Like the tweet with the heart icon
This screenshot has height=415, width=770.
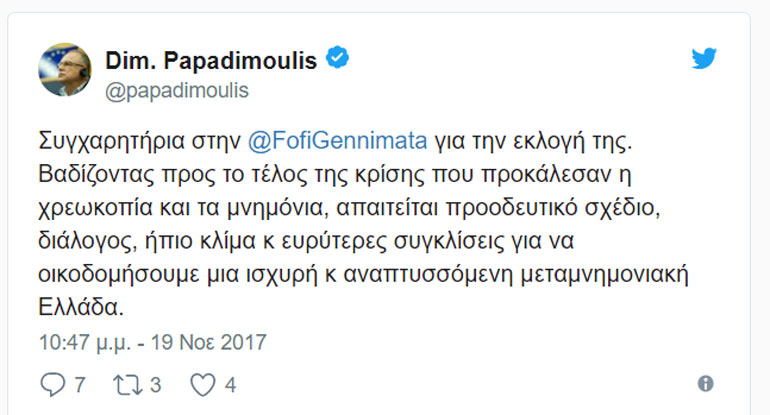[x=203, y=384]
